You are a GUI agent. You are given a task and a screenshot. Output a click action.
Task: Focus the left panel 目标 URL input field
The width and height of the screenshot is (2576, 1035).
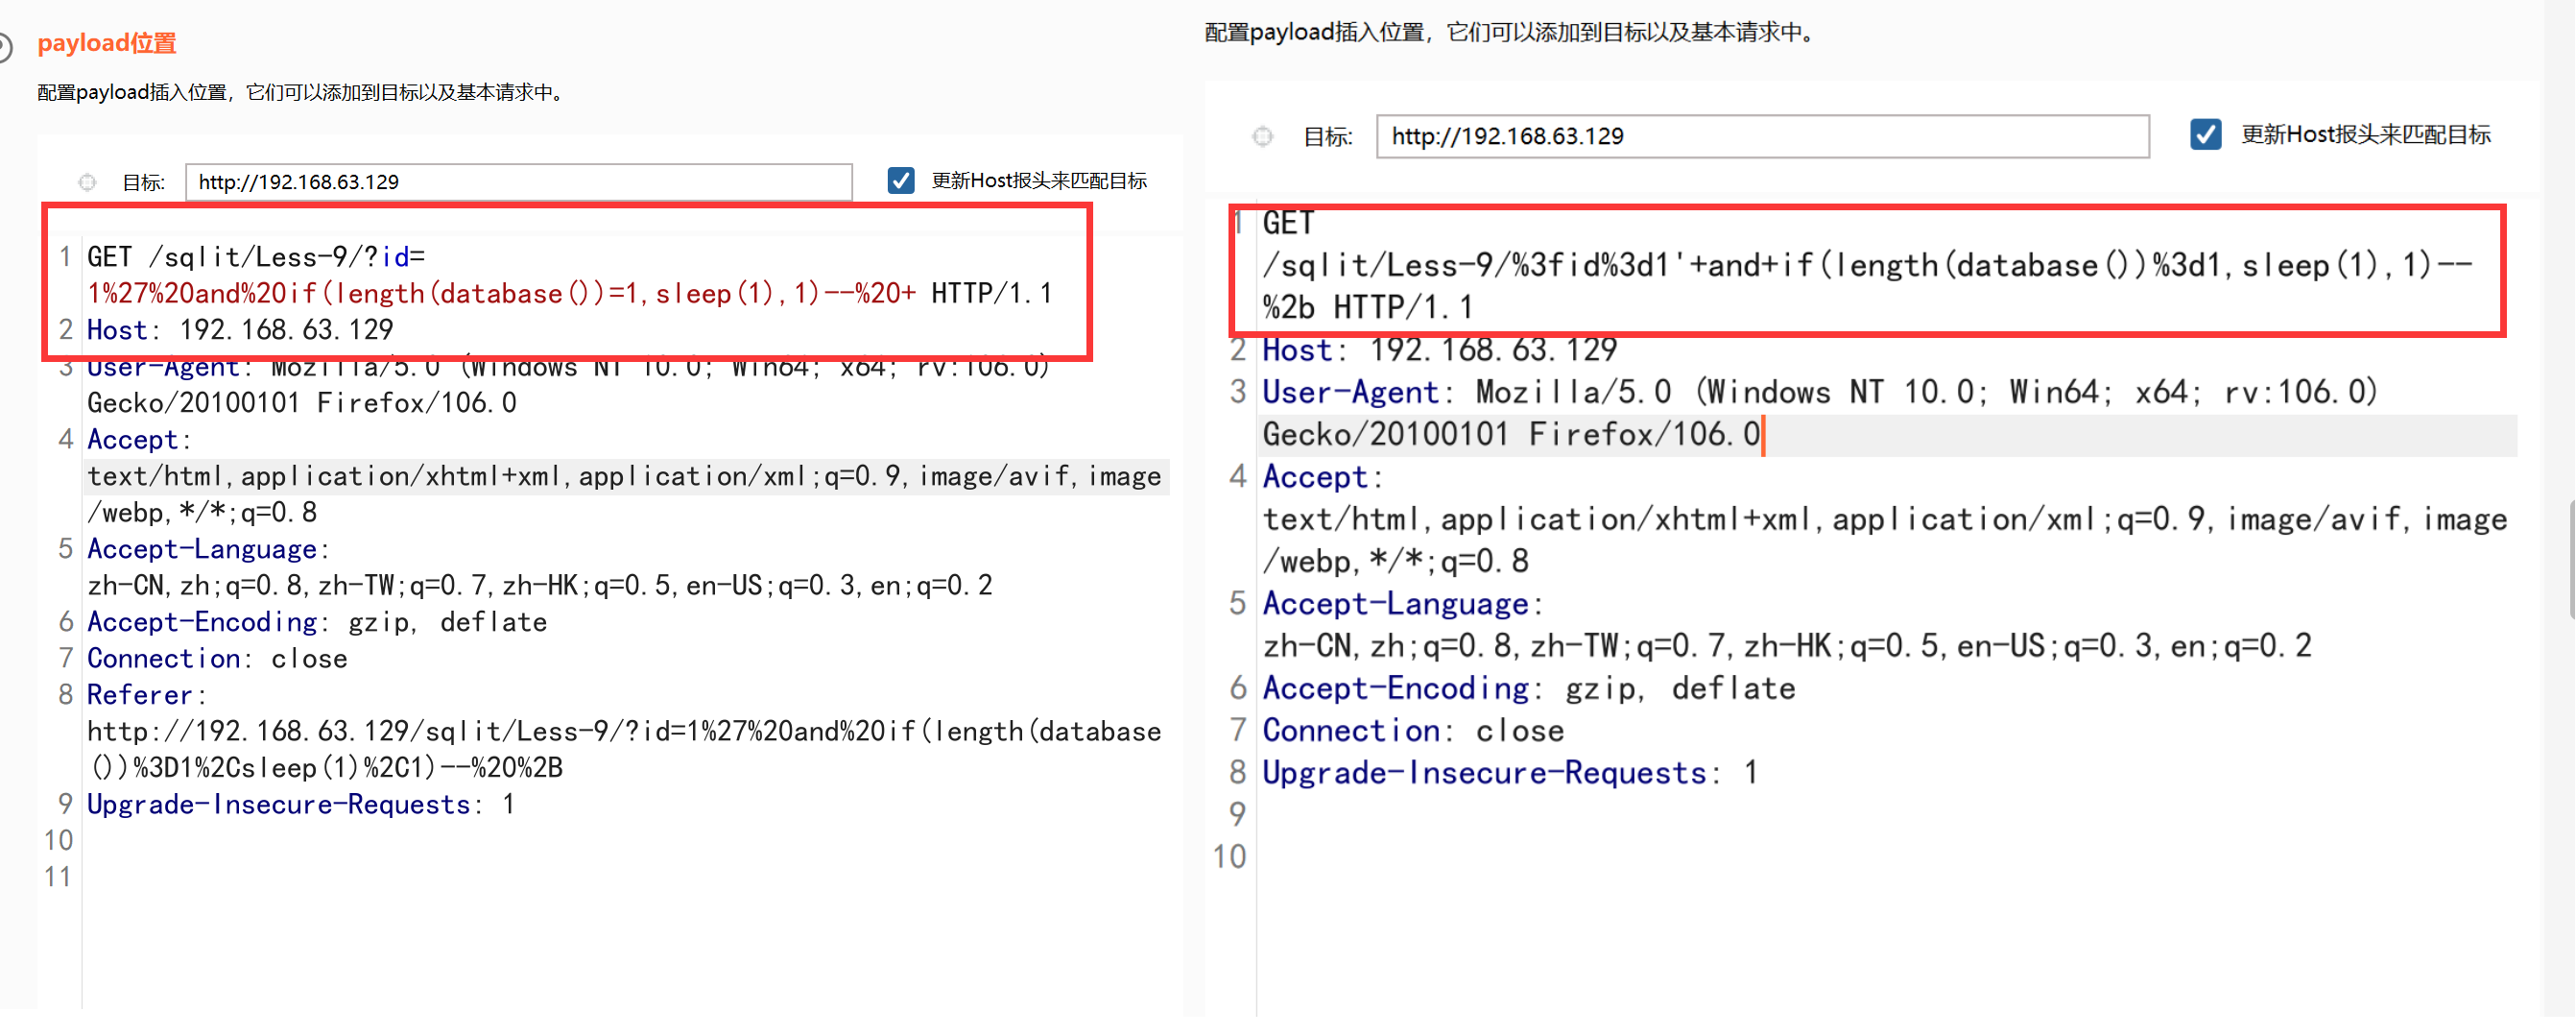tap(518, 182)
